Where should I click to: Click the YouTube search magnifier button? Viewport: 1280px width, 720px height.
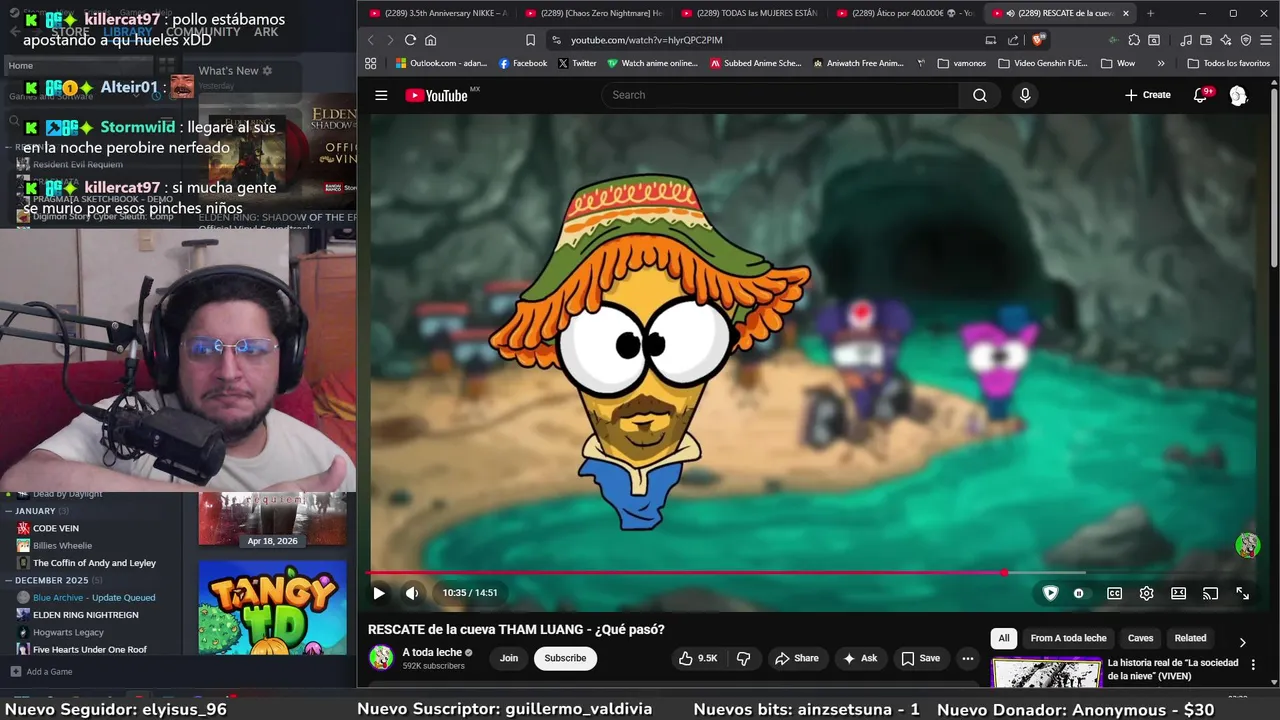[980, 95]
